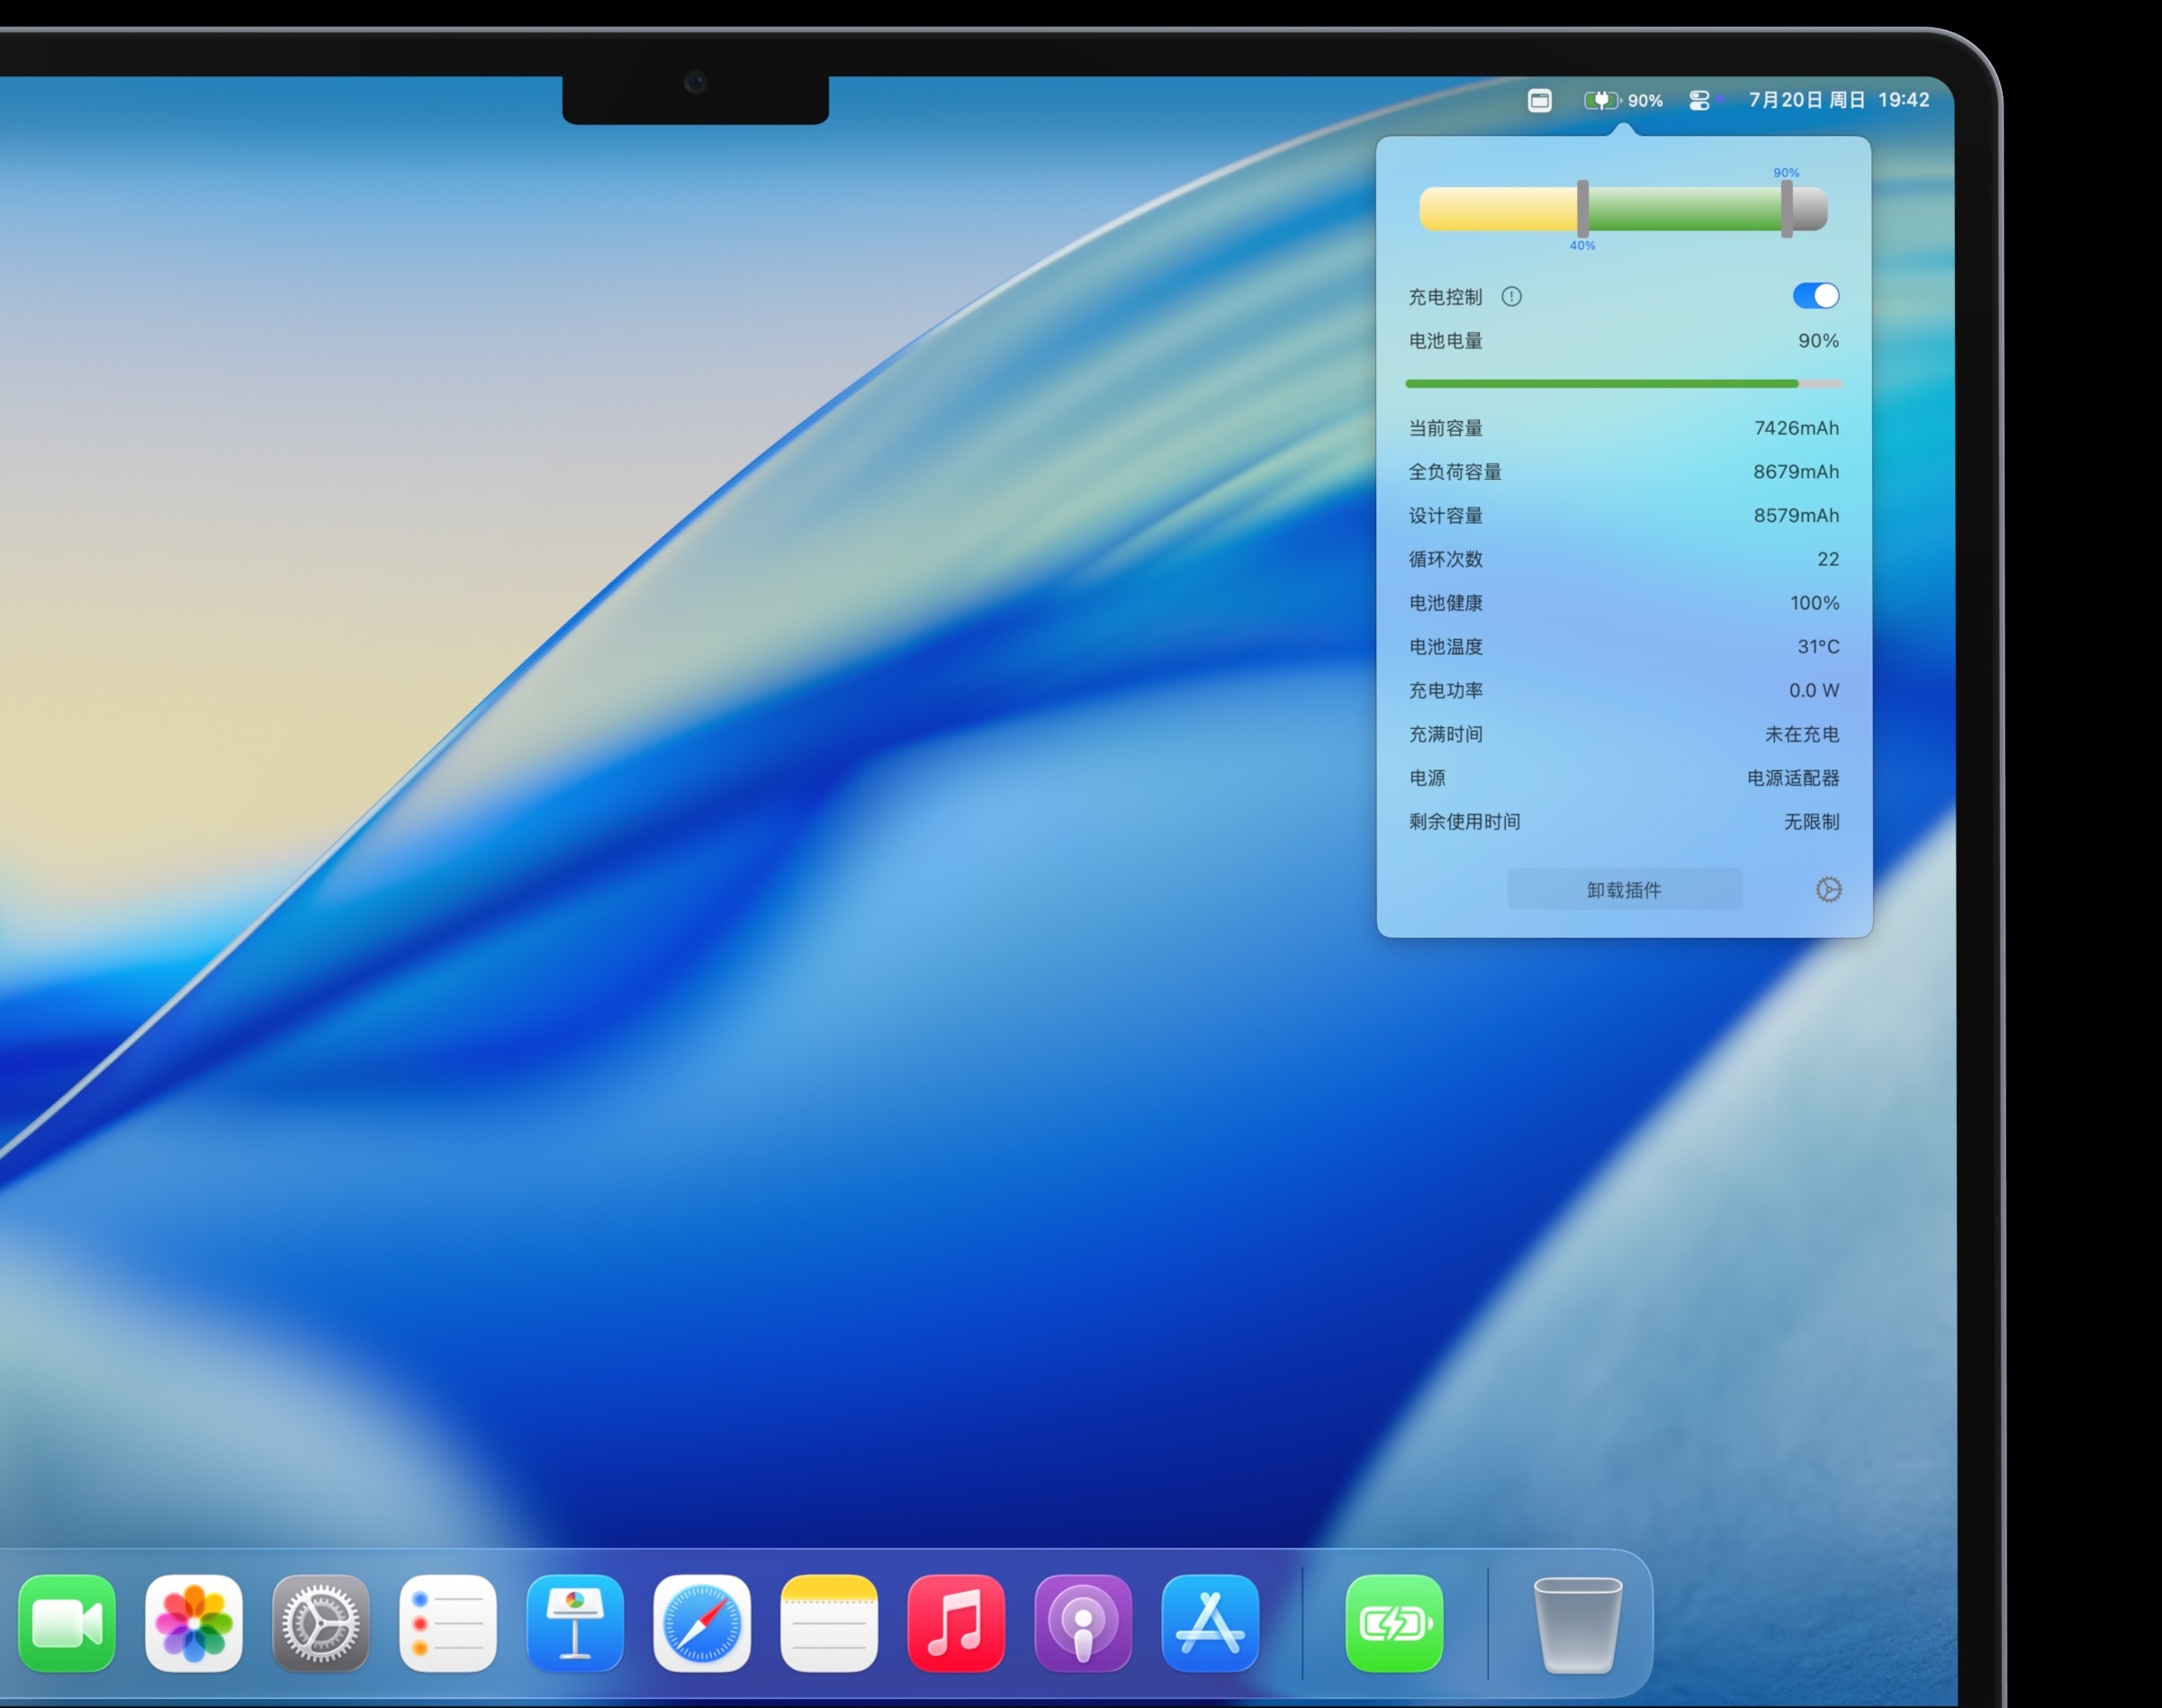
Task: Click the window icon in menu bar
Action: (x=1539, y=100)
